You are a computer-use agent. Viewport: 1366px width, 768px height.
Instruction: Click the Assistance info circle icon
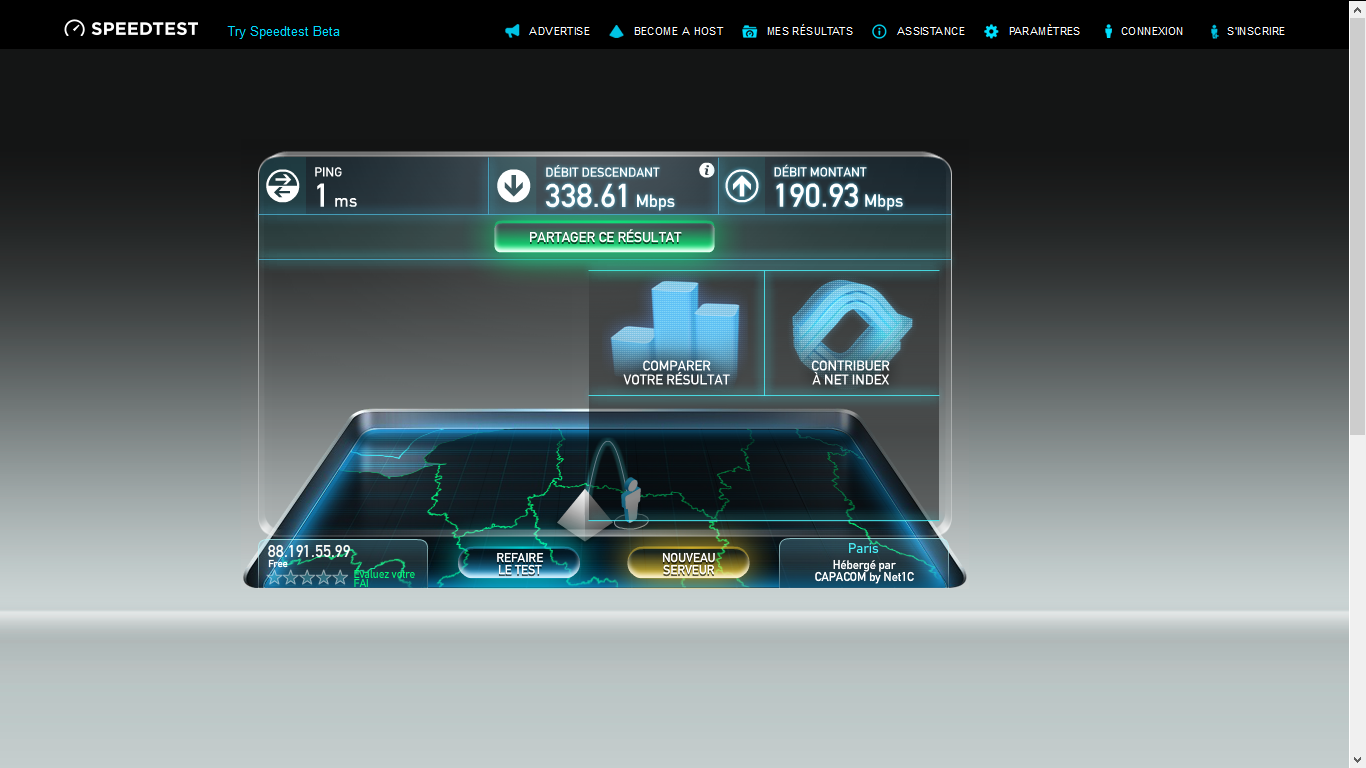point(879,31)
